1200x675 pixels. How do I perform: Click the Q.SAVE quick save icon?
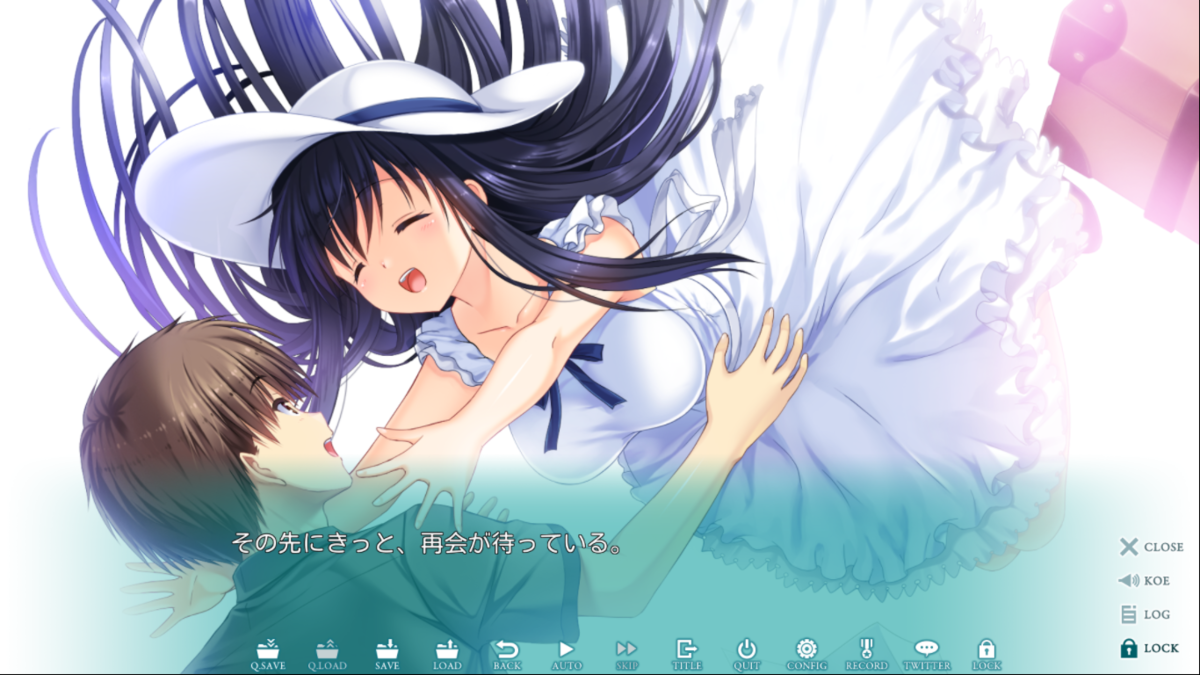[267, 655]
